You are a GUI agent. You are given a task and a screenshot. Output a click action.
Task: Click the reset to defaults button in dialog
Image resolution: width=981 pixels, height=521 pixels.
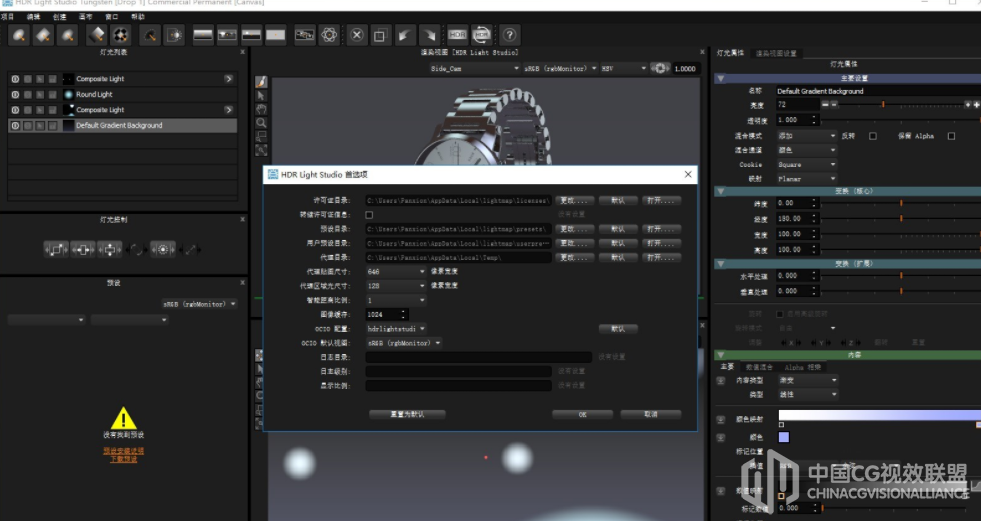(x=407, y=414)
